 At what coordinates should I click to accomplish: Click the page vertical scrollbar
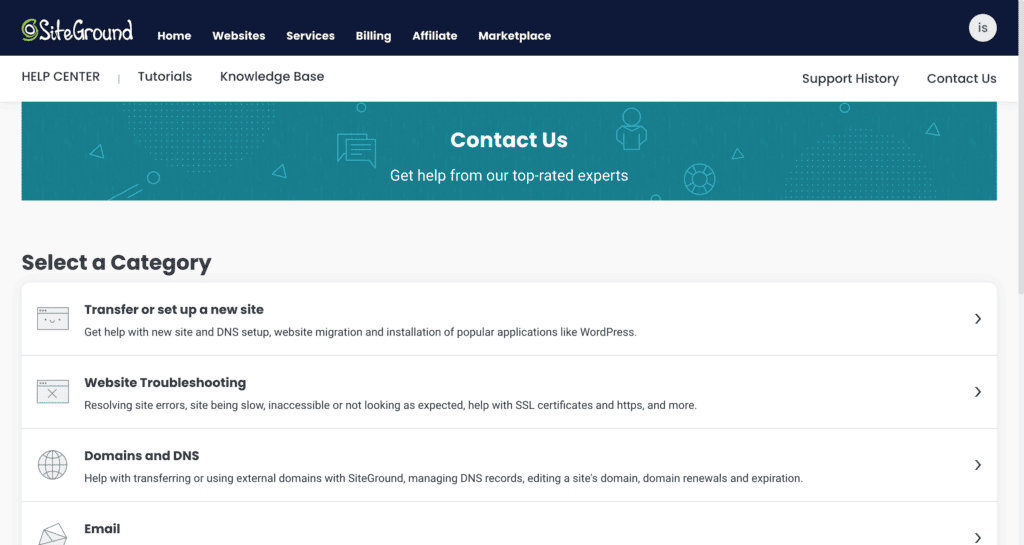click(1020, 147)
